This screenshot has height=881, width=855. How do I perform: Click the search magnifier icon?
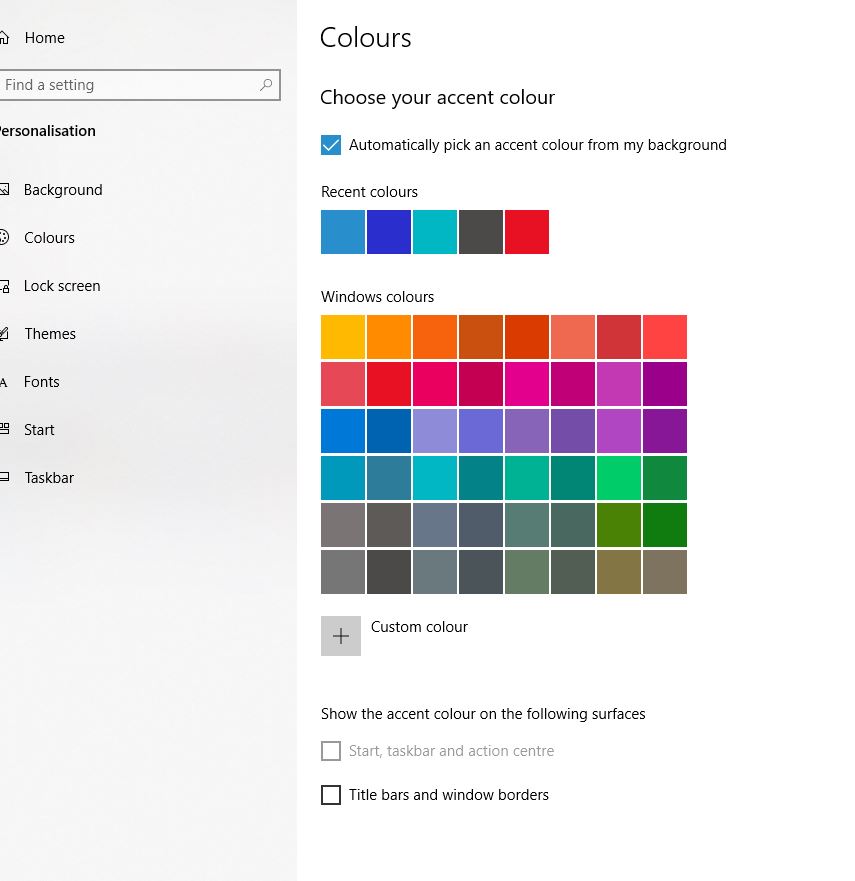coord(266,85)
